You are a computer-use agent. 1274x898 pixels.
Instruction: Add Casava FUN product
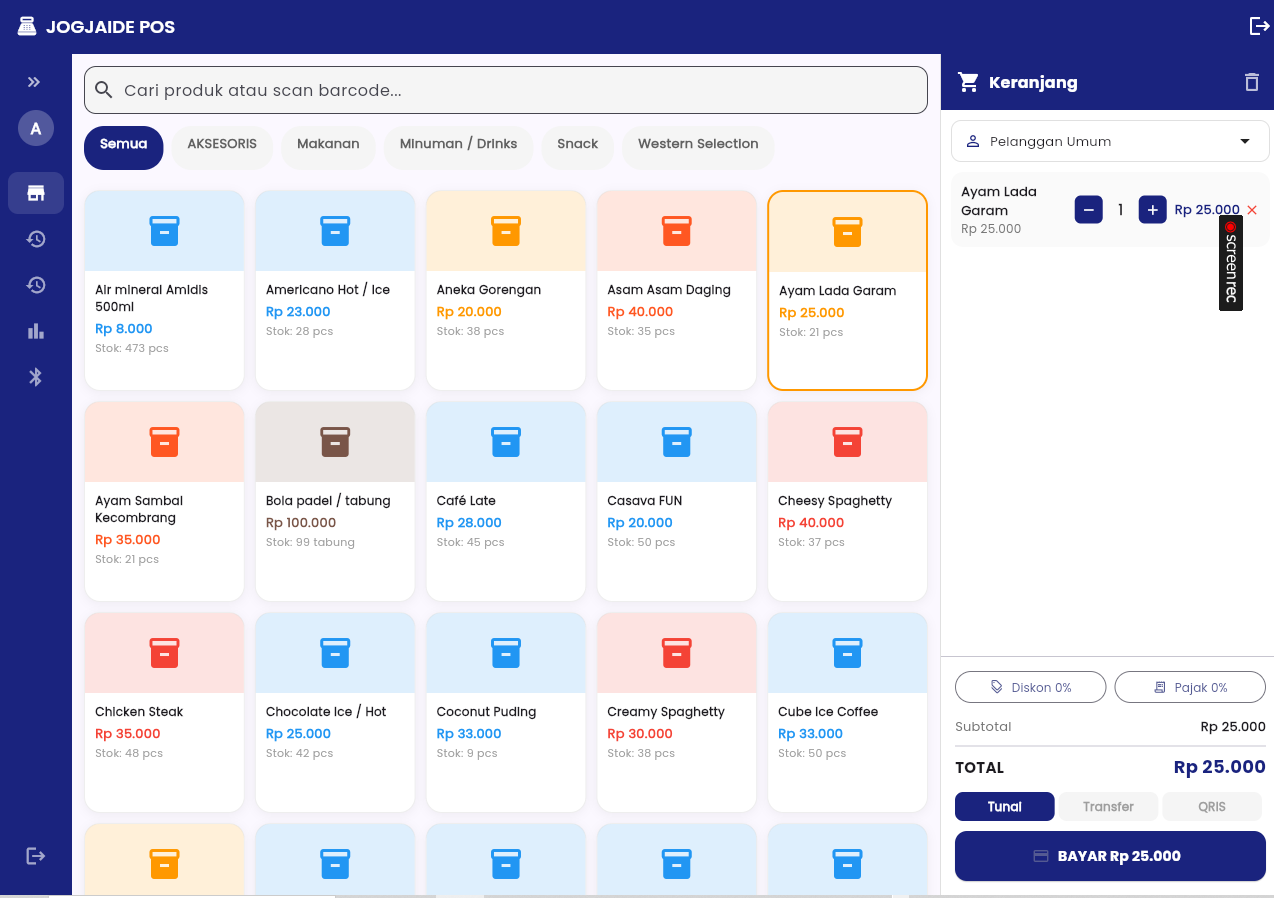tap(677, 501)
